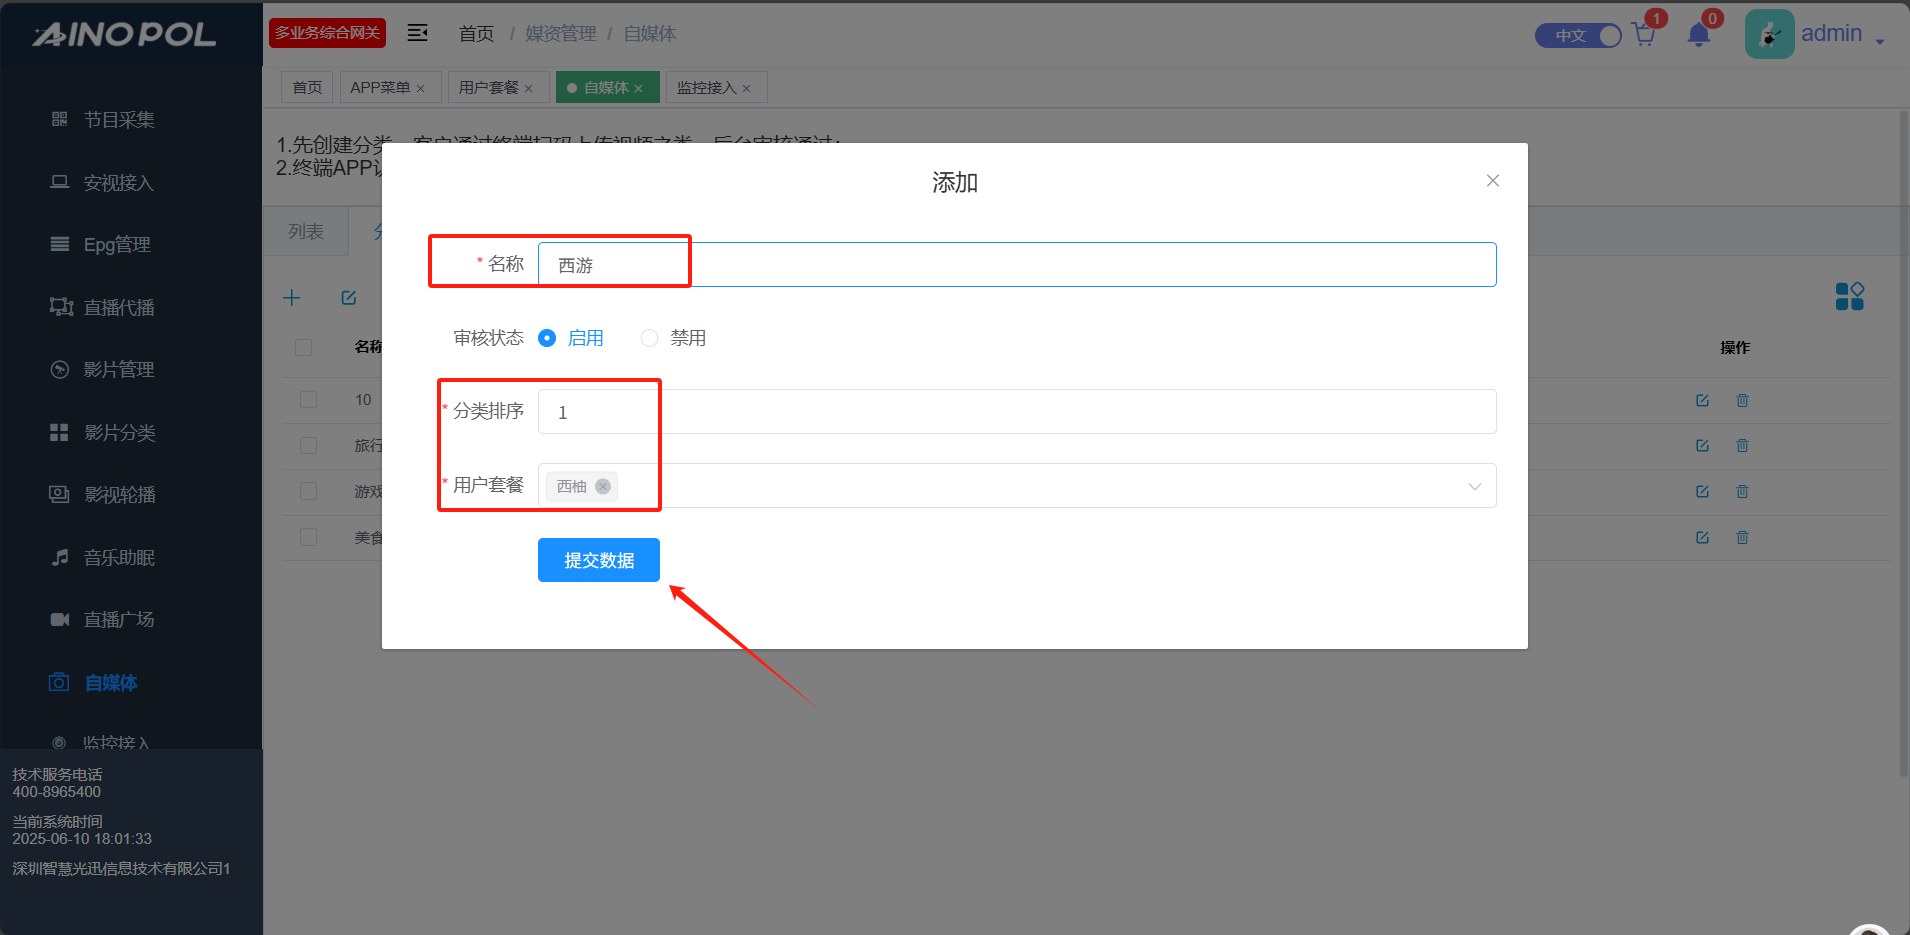Expand the 用户套餐 dropdown arrow
Image resolution: width=1910 pixels, height=935 pixels.
[x=1474, y=486]
